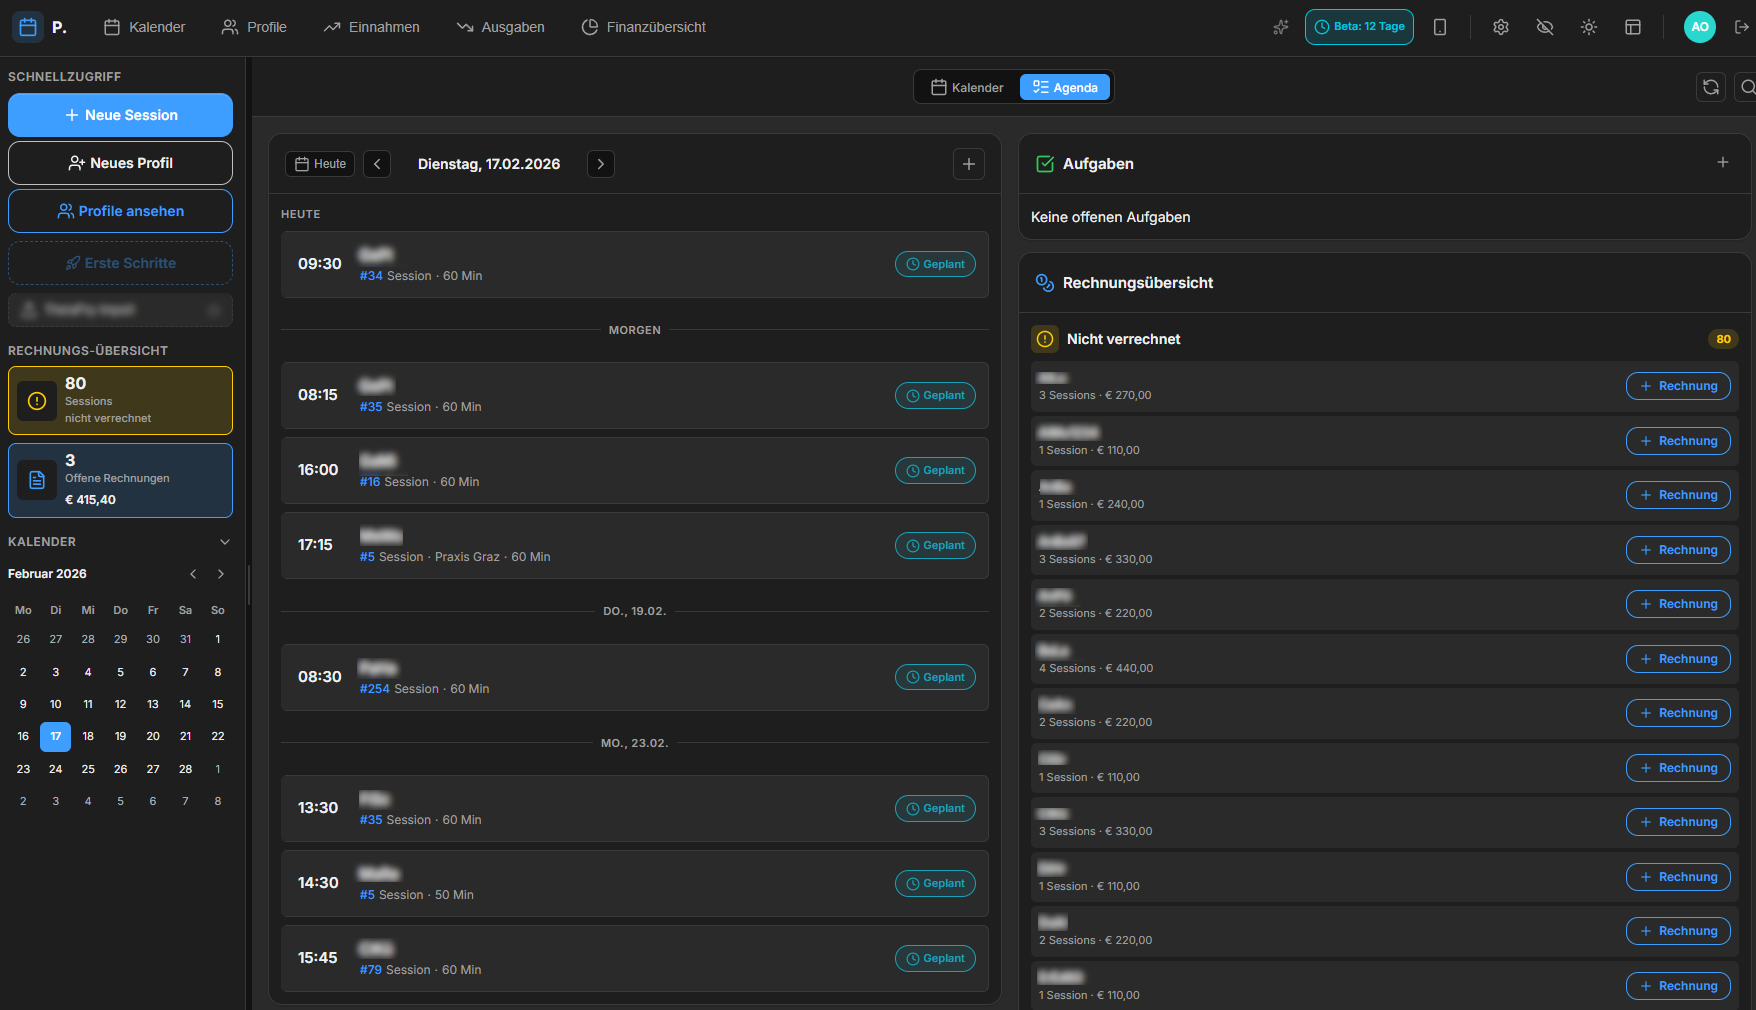Open session #34 from today's agenda
1756x1010 pixels.
(x=635, y=264)
